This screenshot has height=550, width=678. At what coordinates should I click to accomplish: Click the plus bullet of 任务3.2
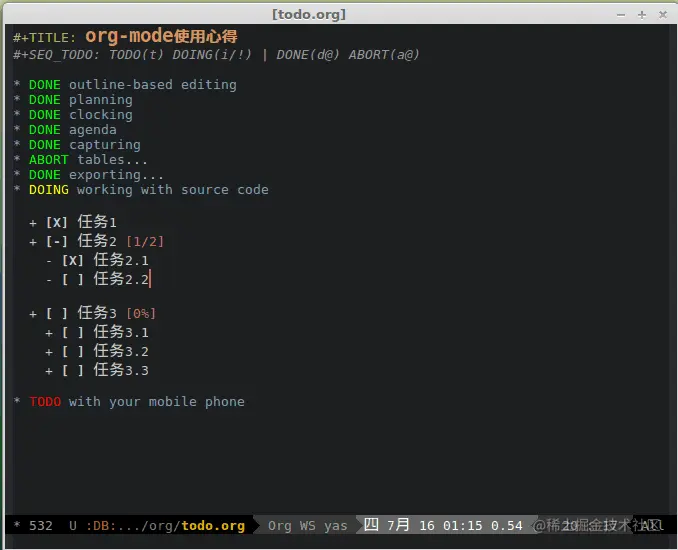[49, 352]
